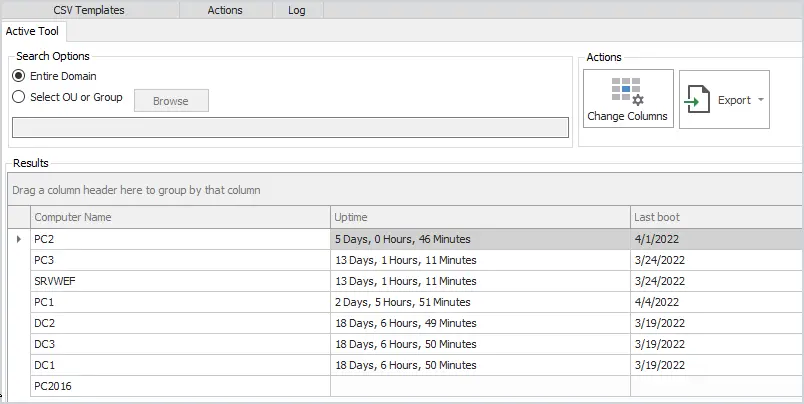Screen dimensions: 804x404
Task: Click the OU path input field
Action: pyautogui.click(x=290, y=128)
